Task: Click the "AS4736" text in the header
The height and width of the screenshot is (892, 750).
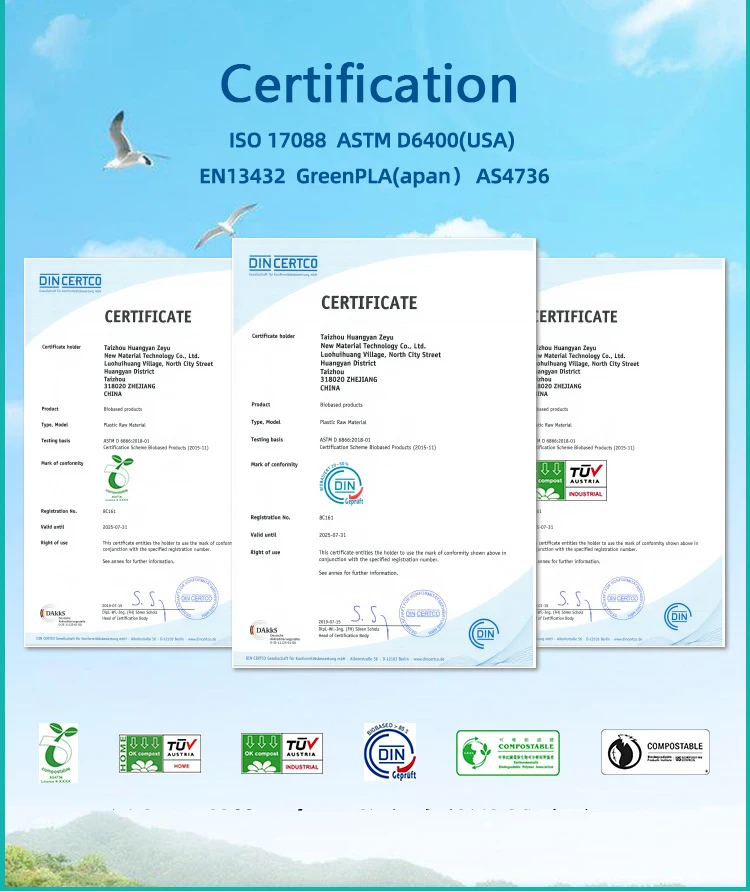Action: point(513,176)
